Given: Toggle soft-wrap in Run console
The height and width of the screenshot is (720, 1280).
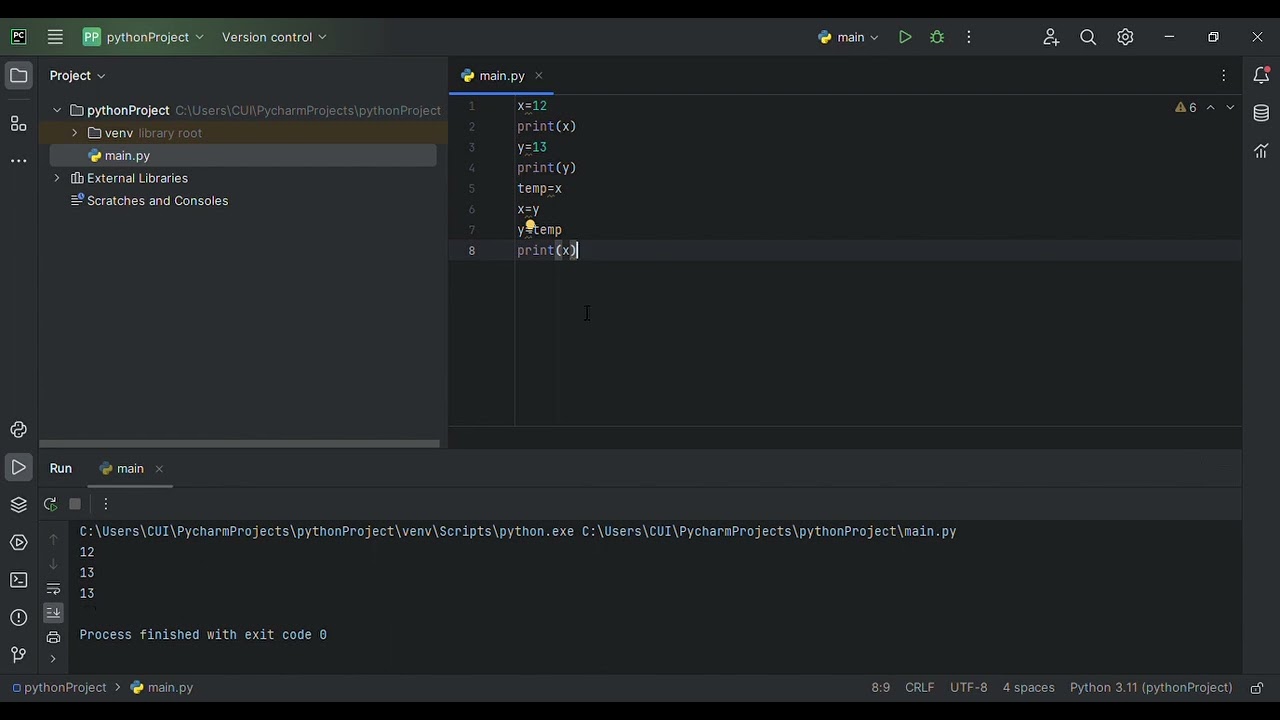Looking at the screenshot, I should 54,589.
